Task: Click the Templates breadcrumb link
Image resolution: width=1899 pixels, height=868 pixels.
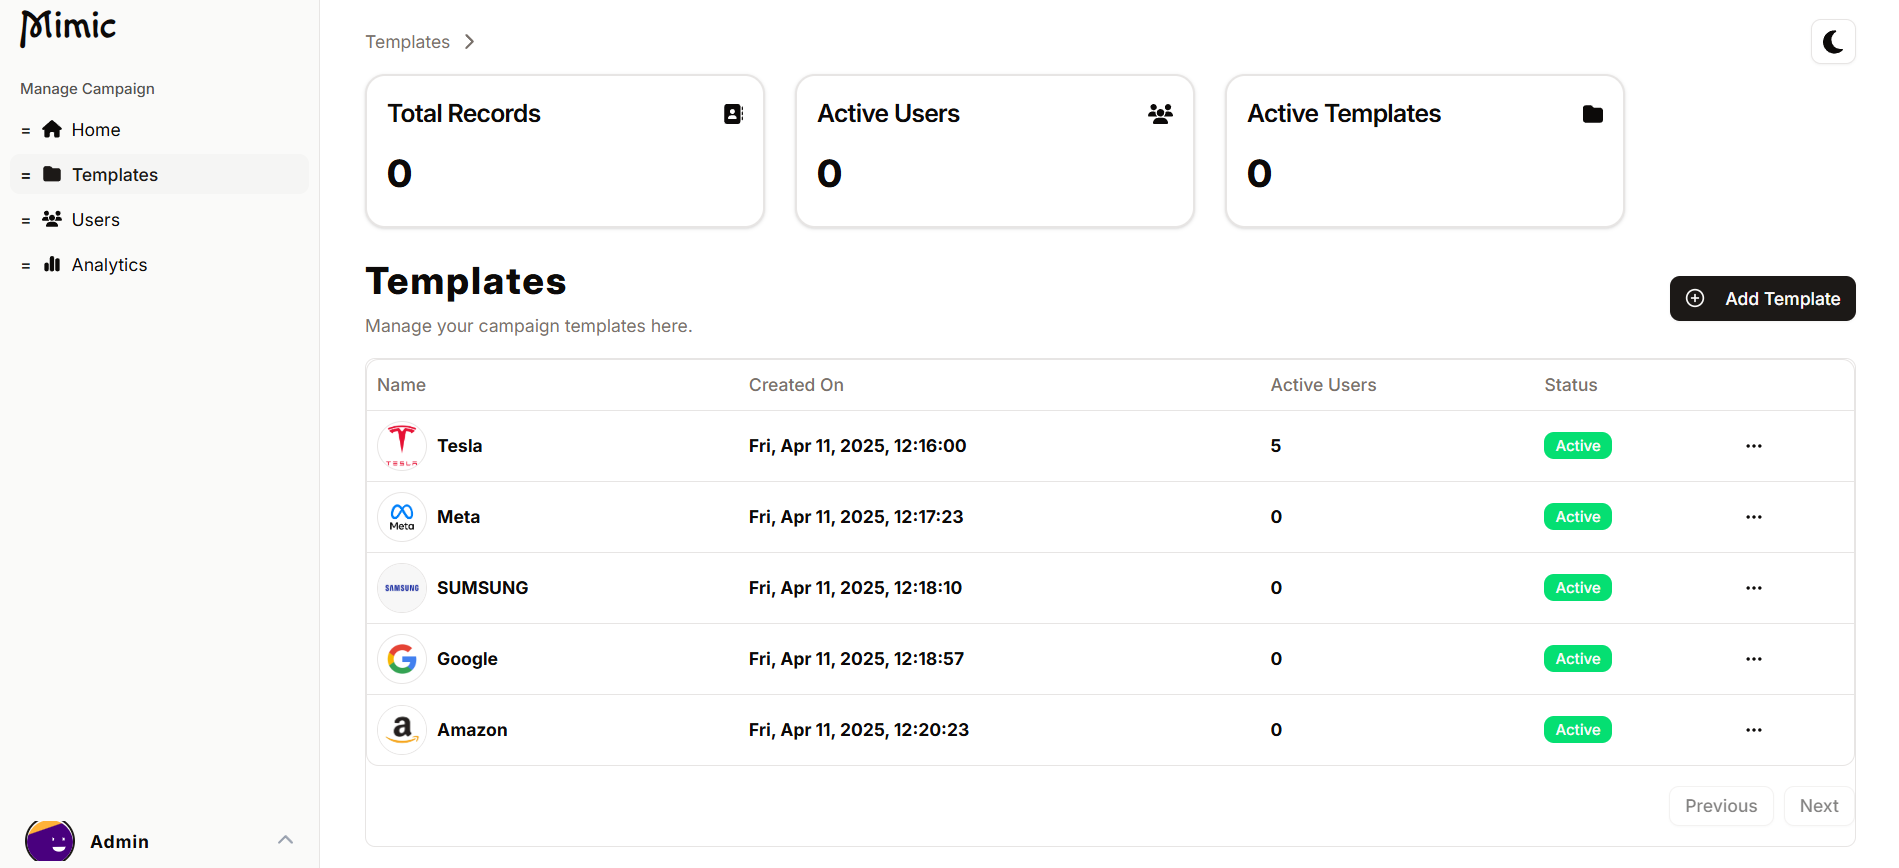Action: tap(407, 42)
